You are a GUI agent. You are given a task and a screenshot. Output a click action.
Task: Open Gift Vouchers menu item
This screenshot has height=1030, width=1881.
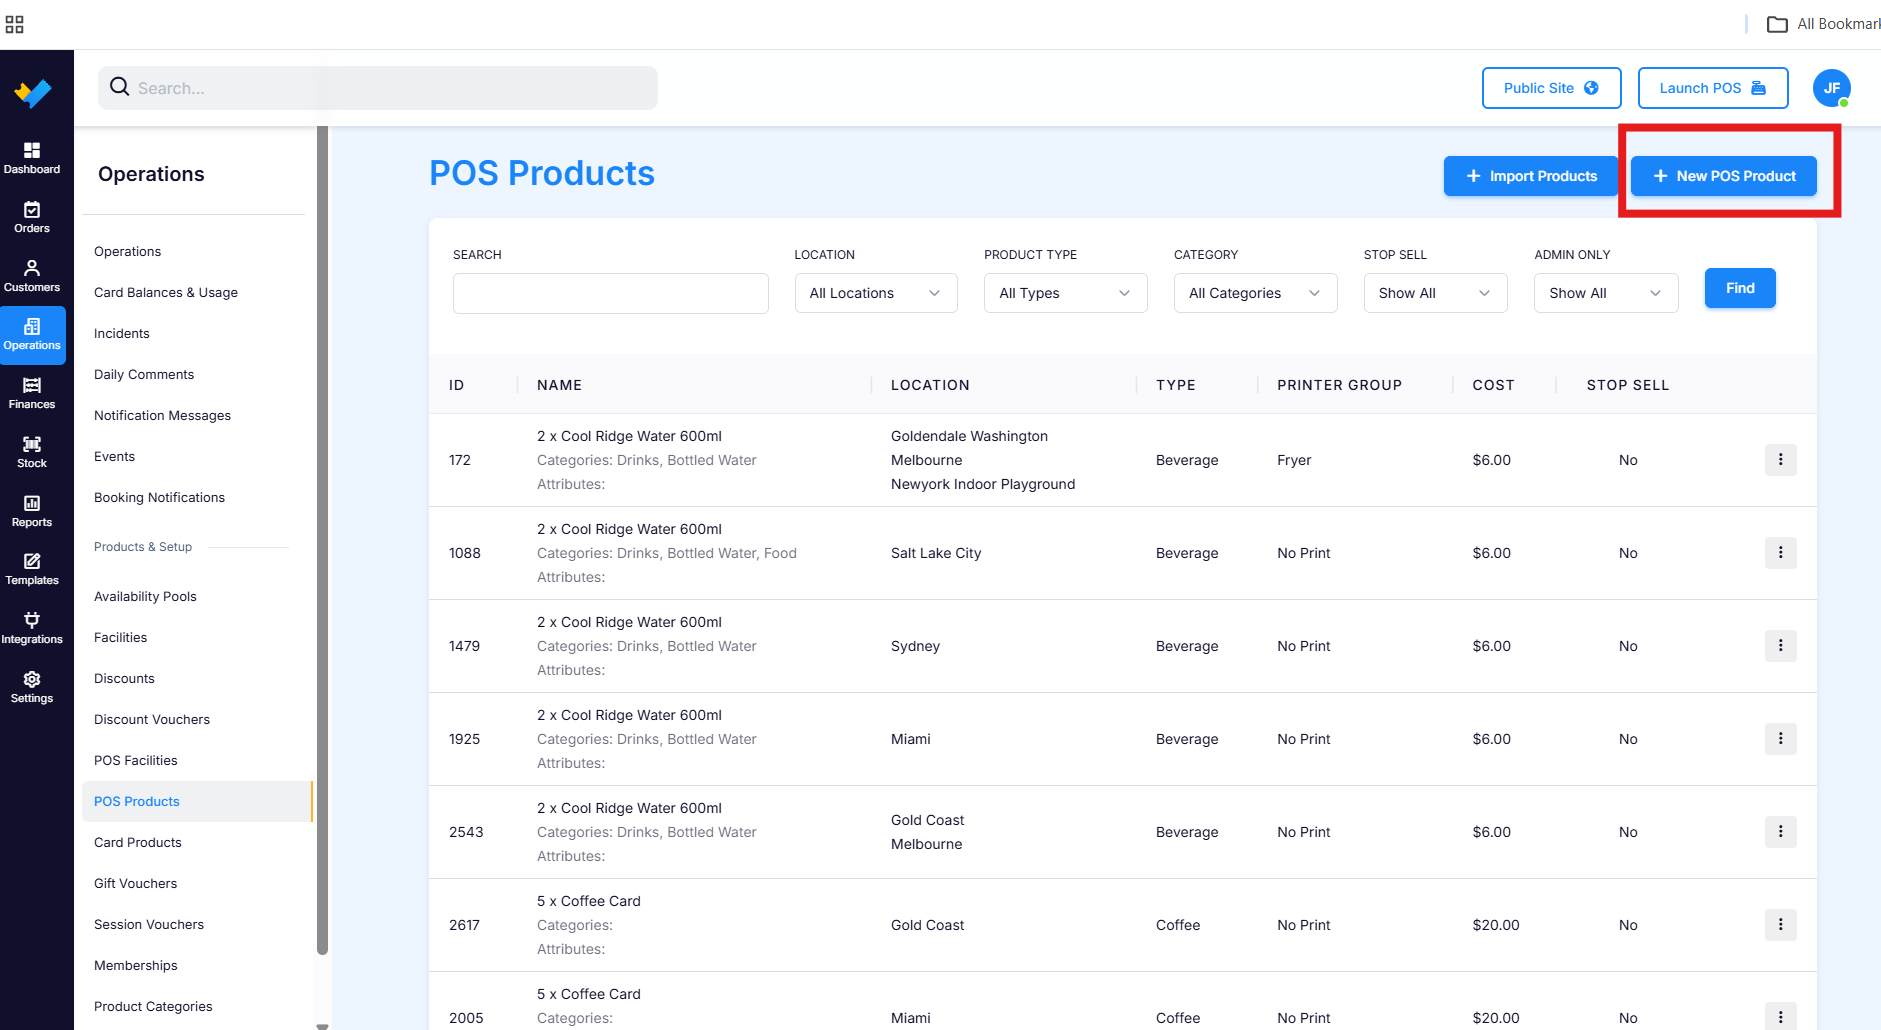click(135, 883)
